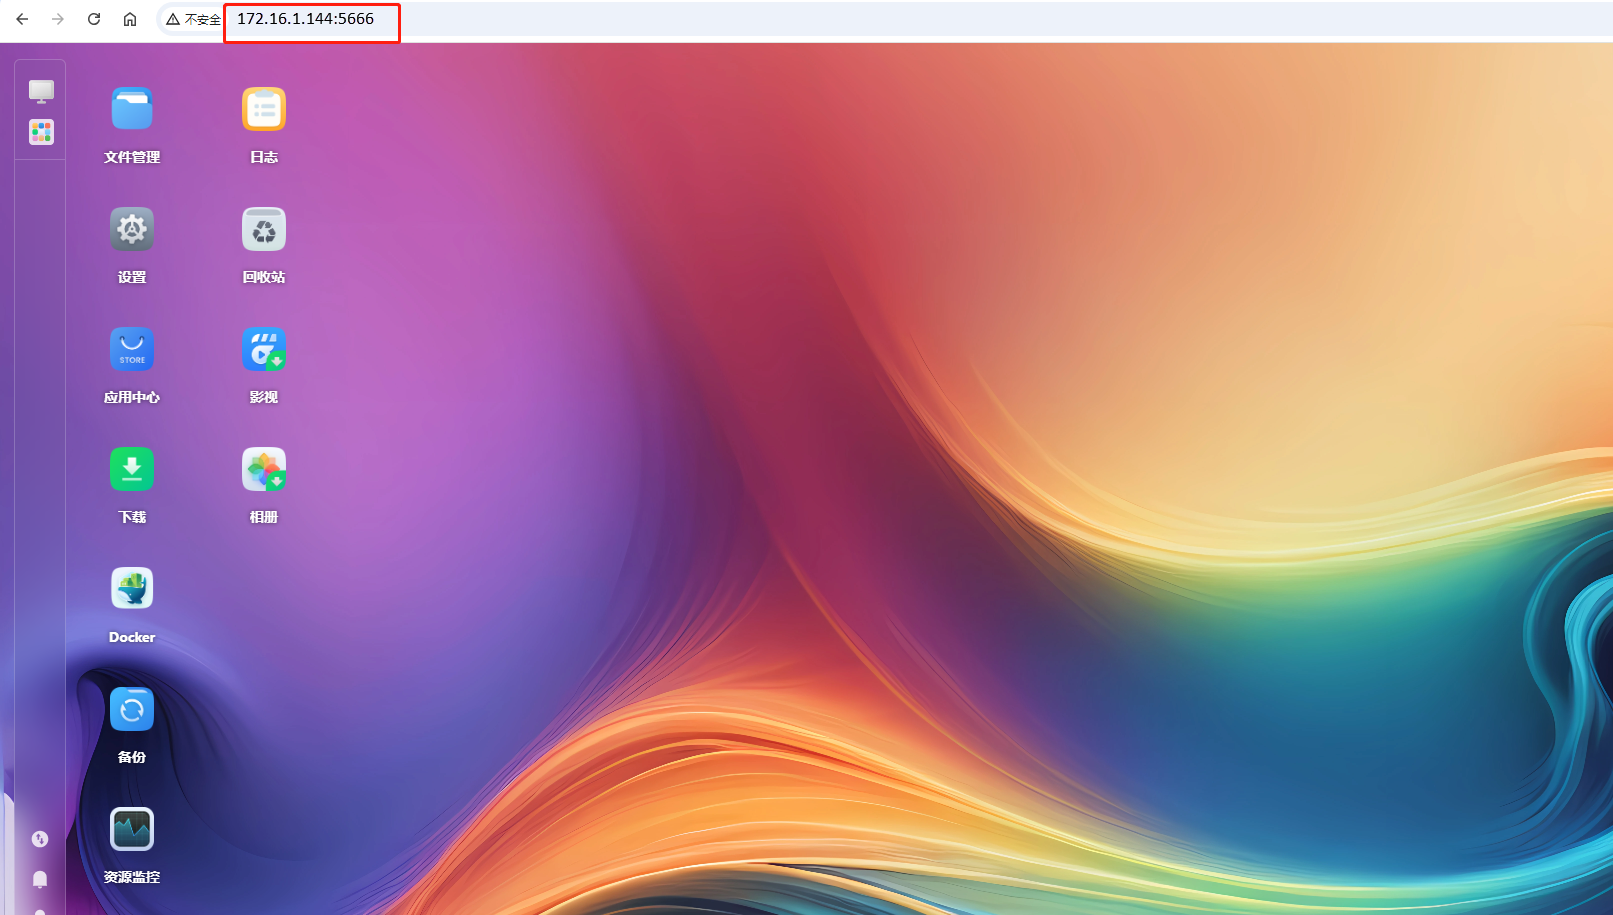Screen dimensions: 1613x915
Task: Open the 相册 photo album app
Action: [x=264, y=470]
